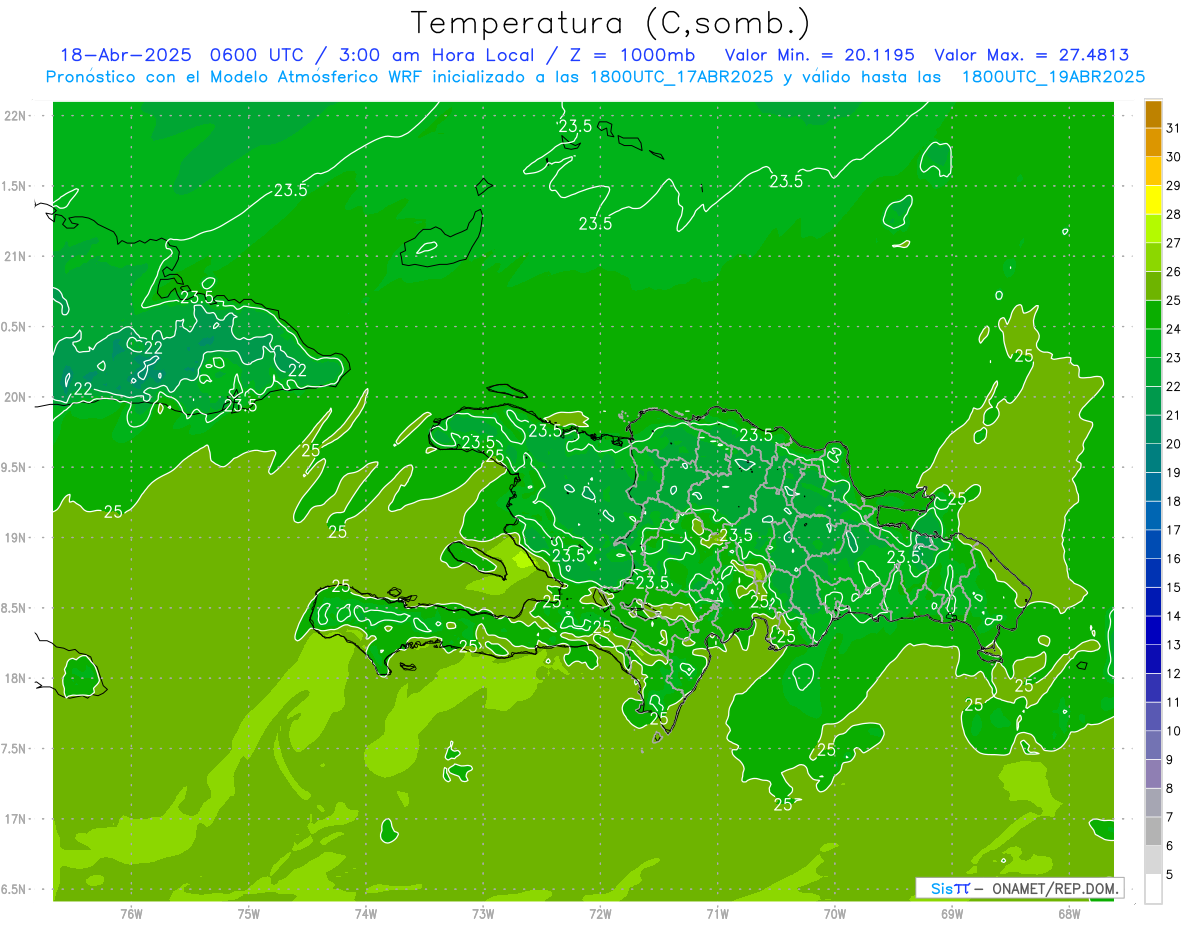Click the "Valor Min. = 20.1195" value
This screenshot has width=1200, height=927.
820,55
